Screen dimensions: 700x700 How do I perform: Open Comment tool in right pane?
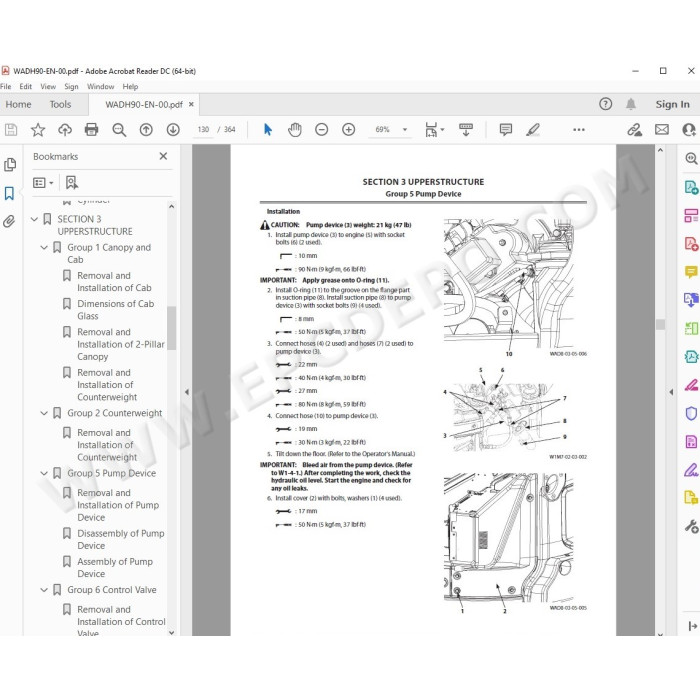[691, 271]
